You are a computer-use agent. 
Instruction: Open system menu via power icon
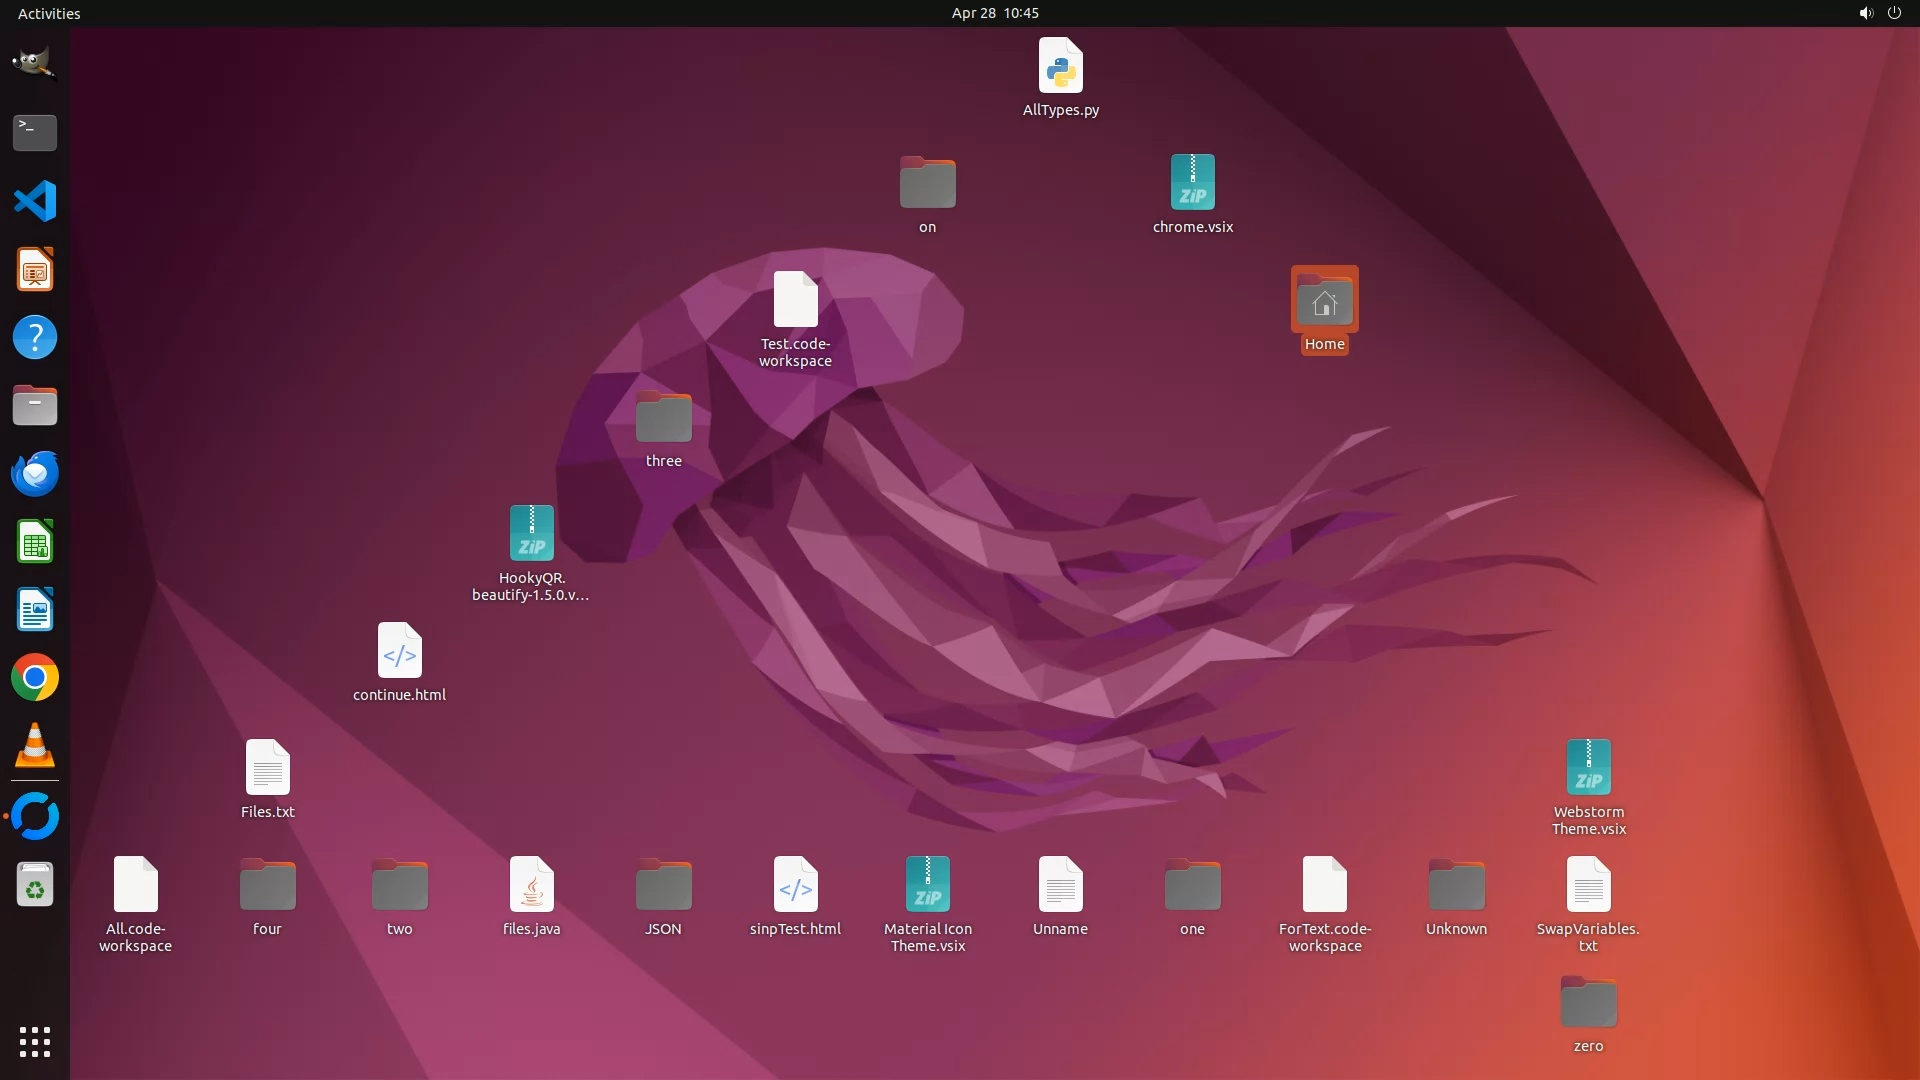(x=1894, y=13)
